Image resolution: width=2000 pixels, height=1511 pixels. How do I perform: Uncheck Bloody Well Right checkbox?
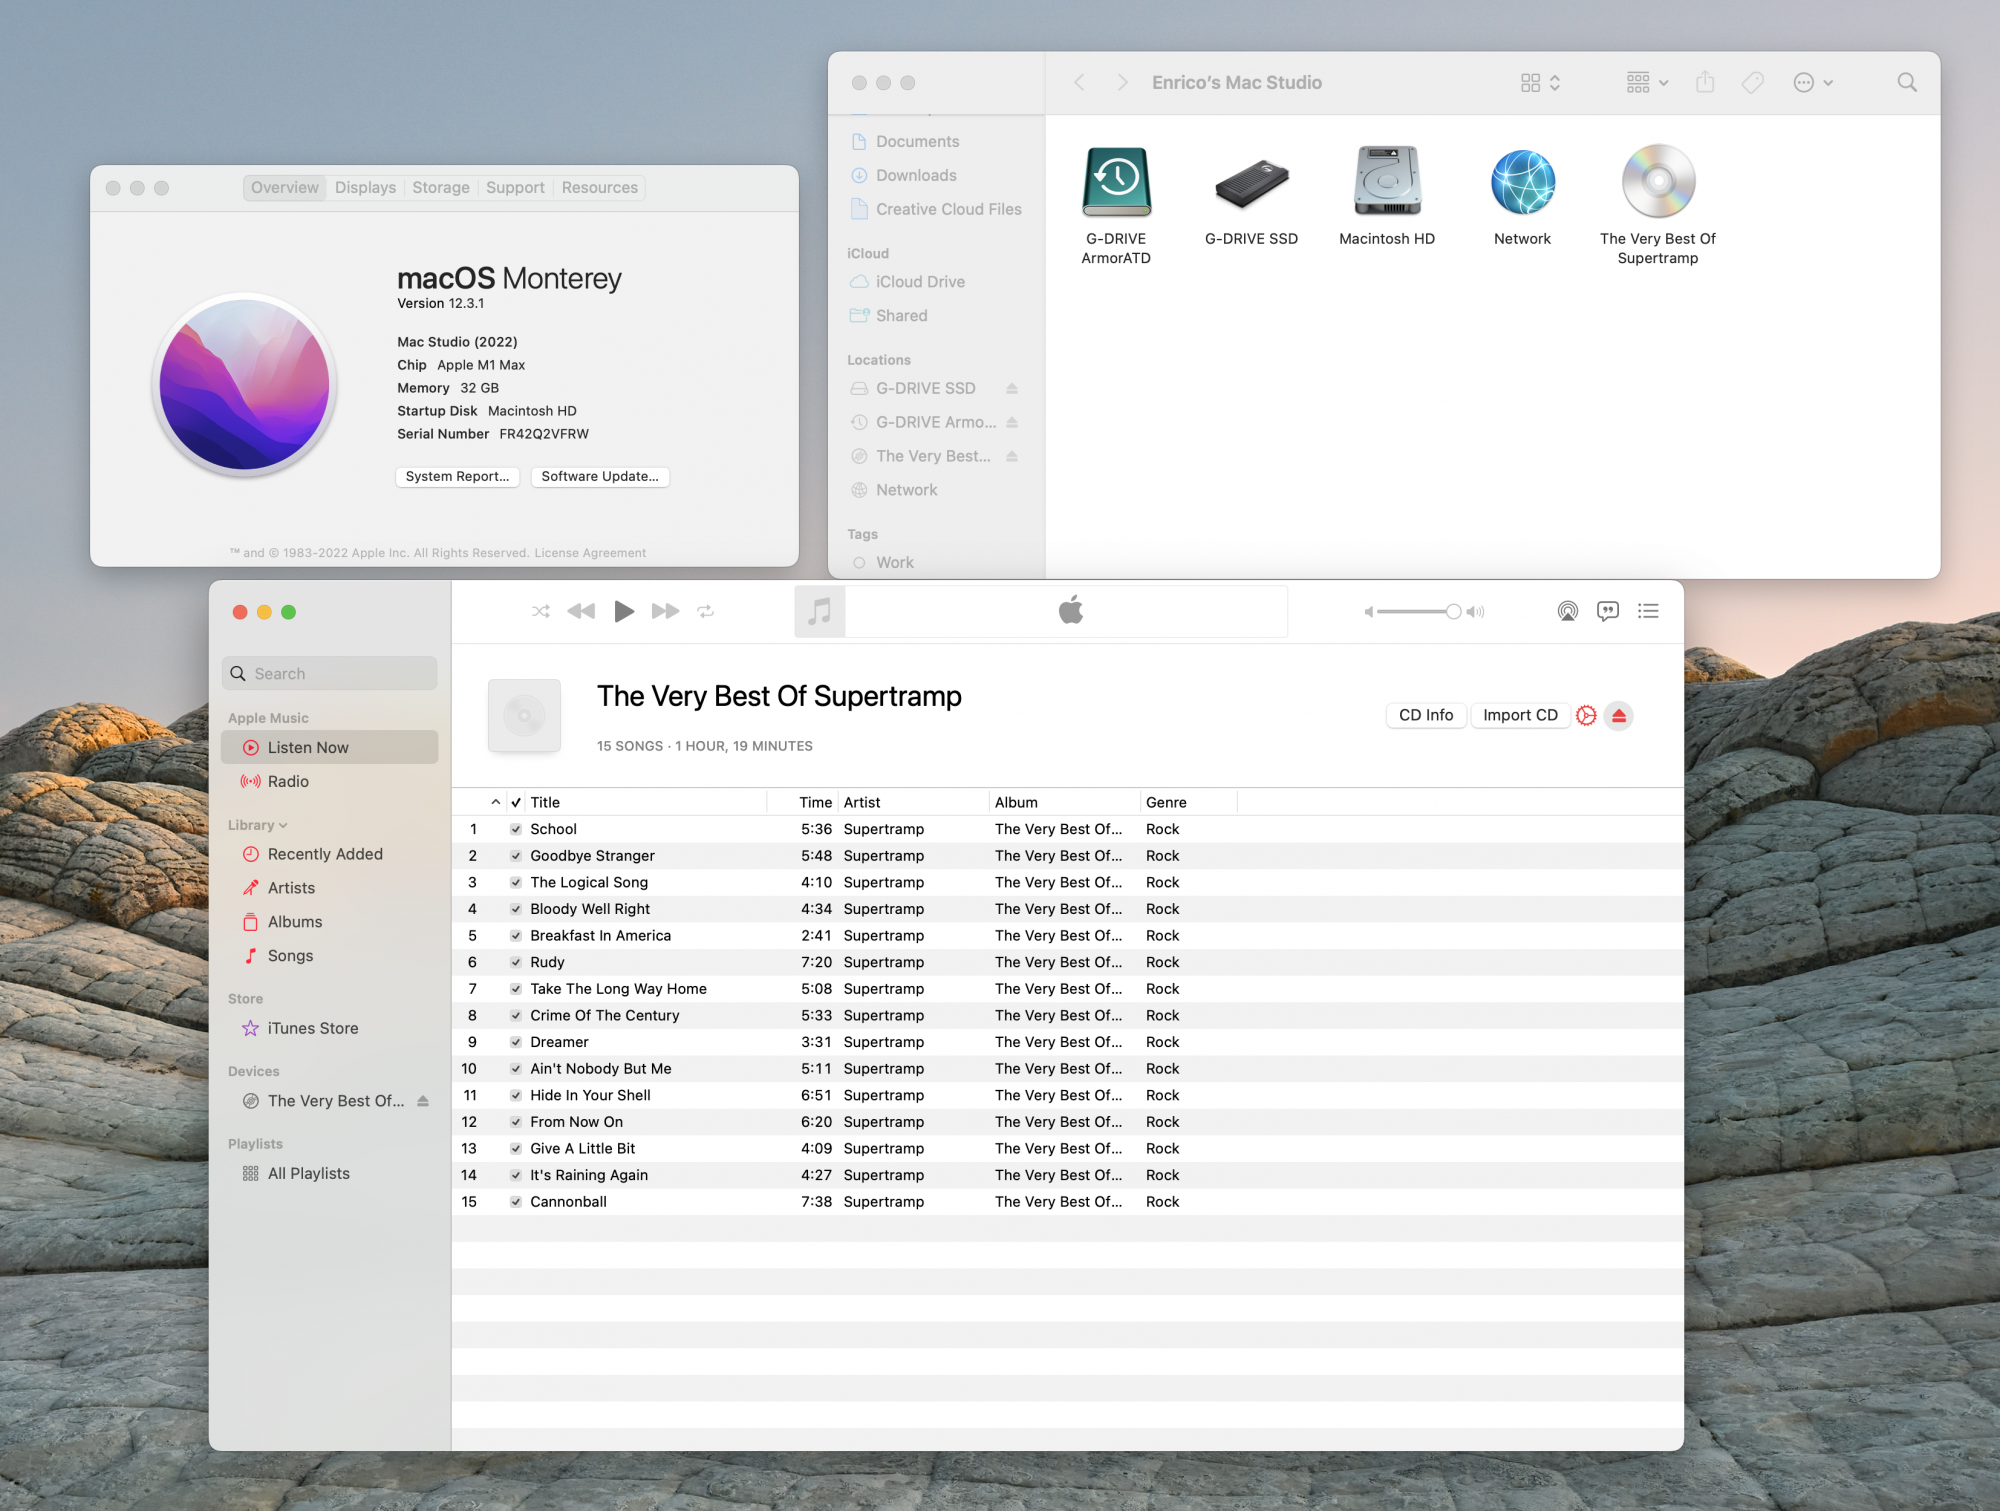coord(516,909)
